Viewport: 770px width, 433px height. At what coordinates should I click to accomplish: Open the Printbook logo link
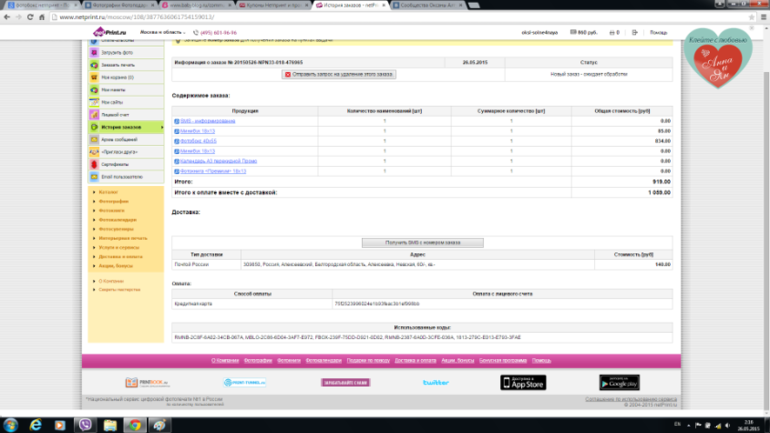pos(146,382)
